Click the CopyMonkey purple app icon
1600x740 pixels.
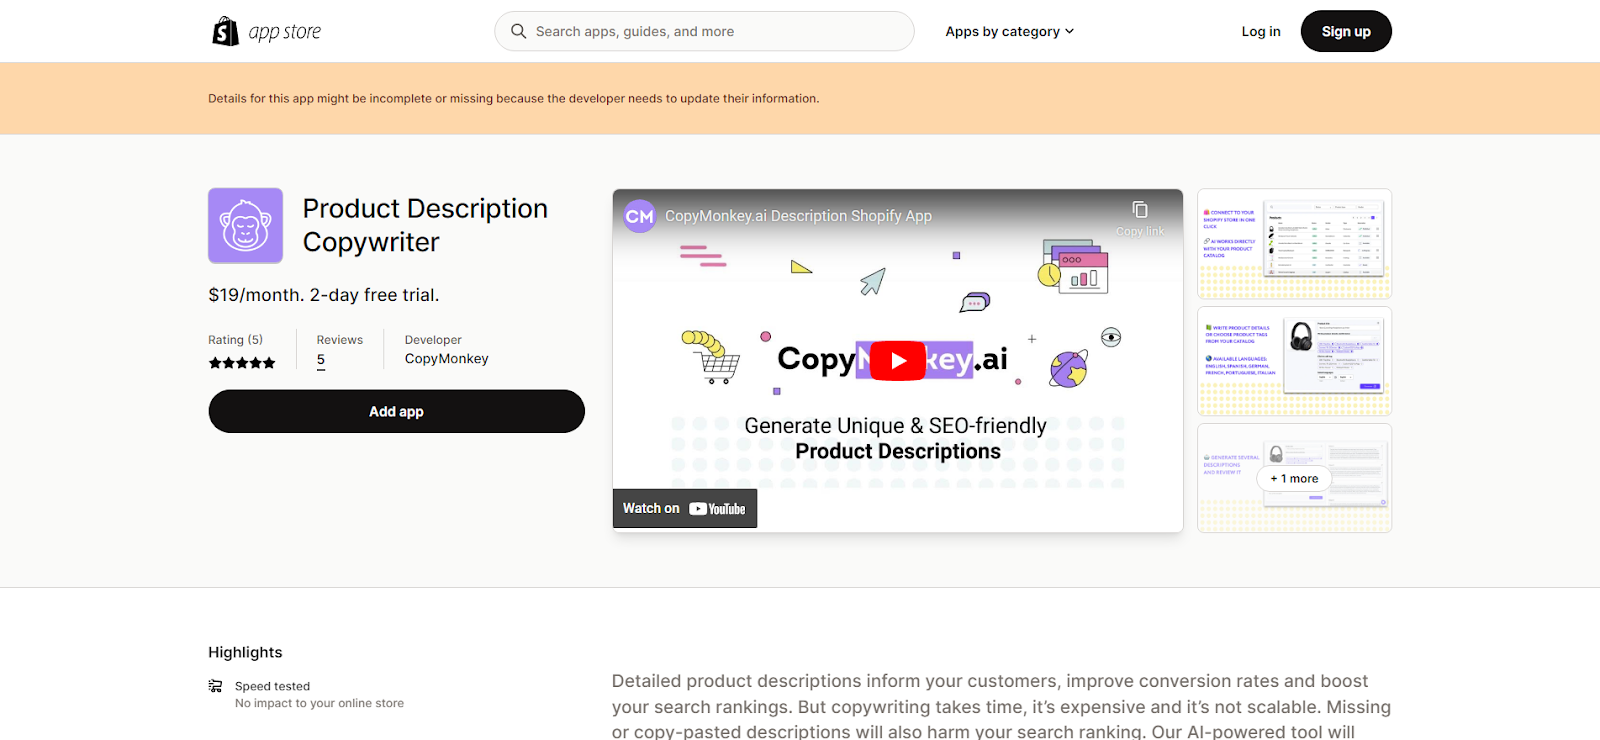point(245,226)
